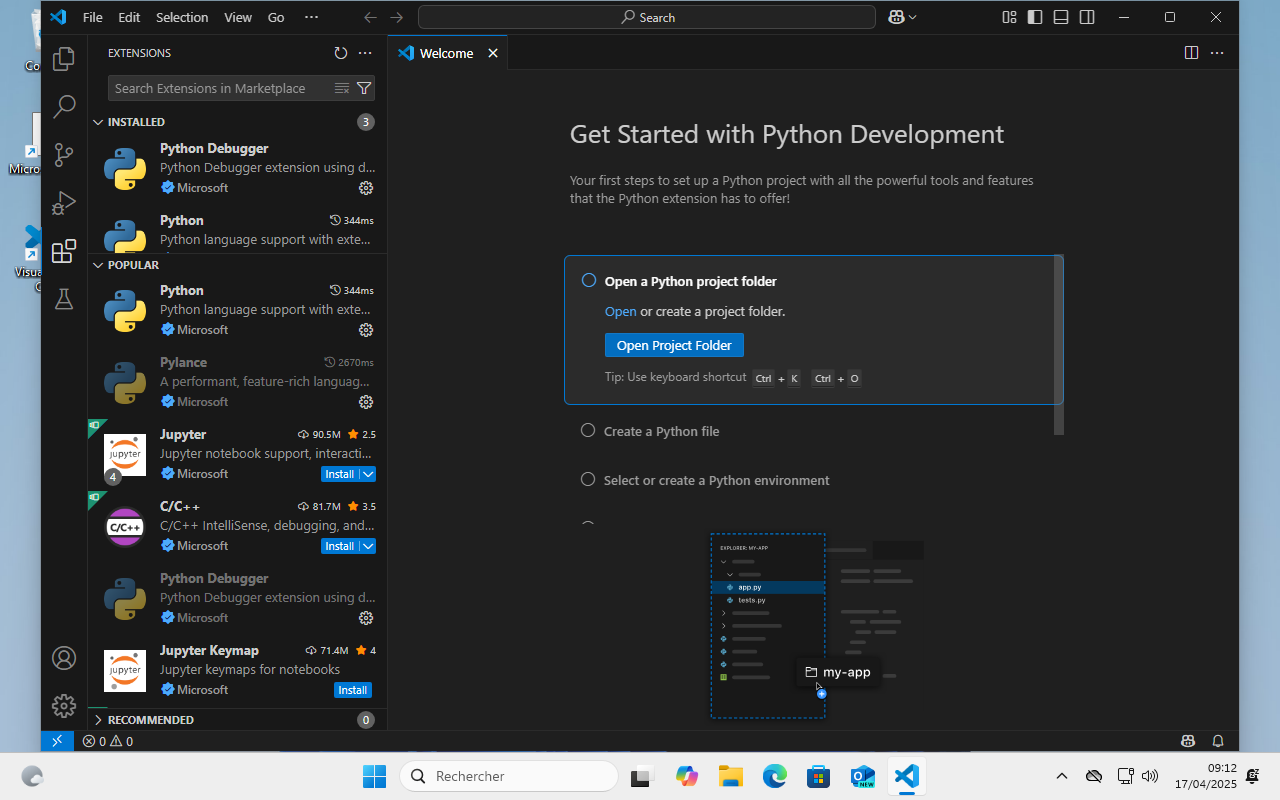Expand the RECOMMENDED extensions section

point(98,720)
